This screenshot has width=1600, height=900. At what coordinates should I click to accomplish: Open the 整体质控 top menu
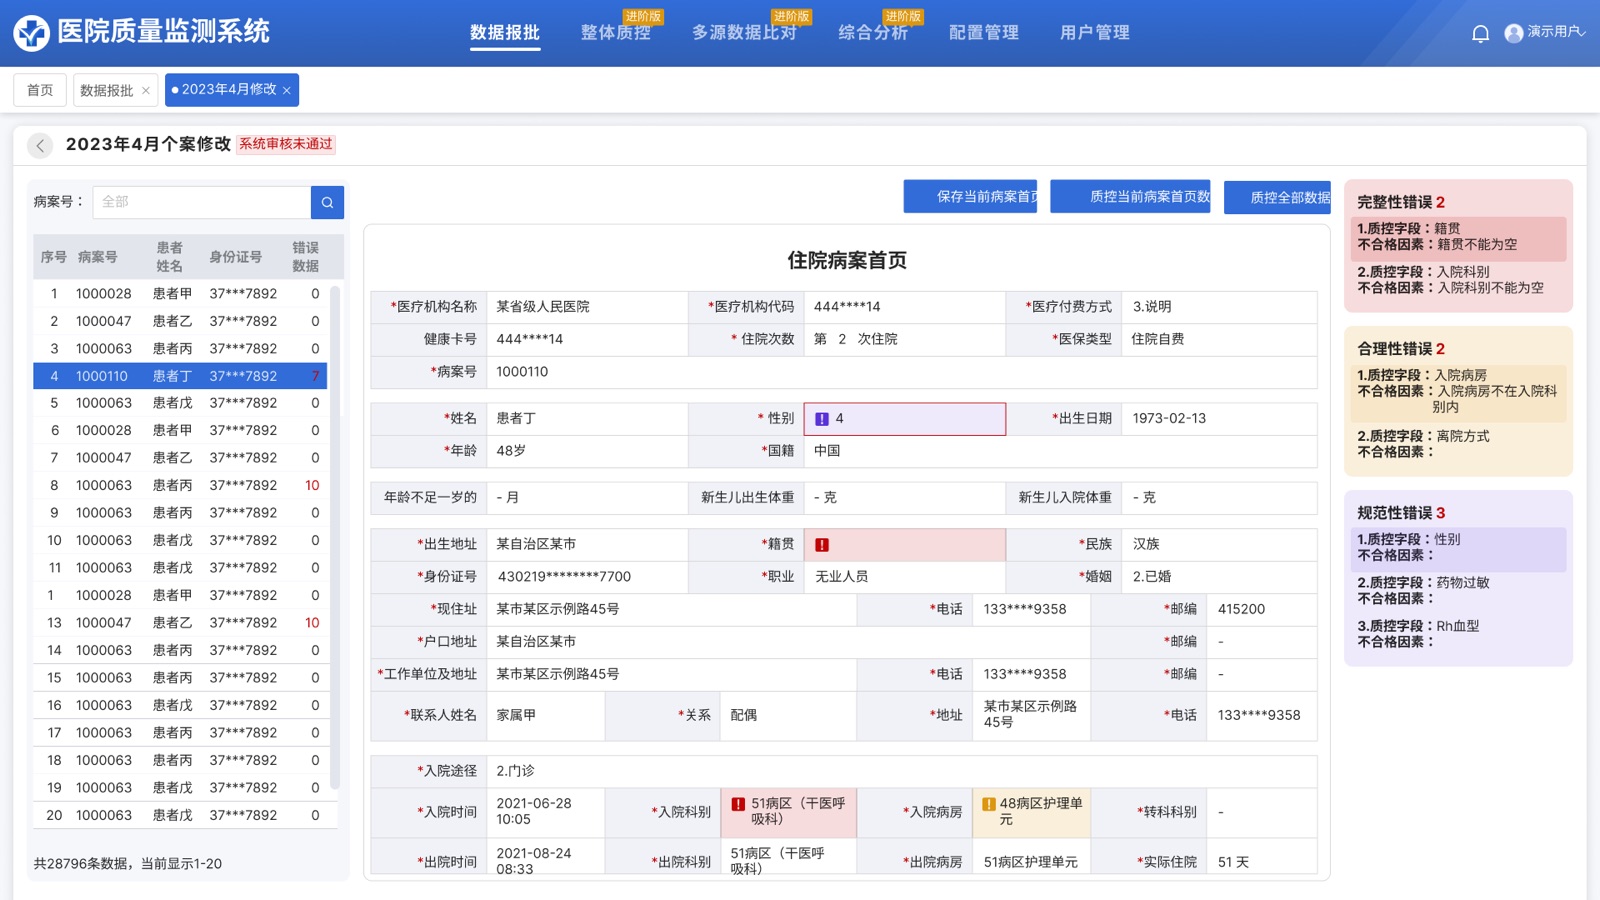(x=616, y=33)
